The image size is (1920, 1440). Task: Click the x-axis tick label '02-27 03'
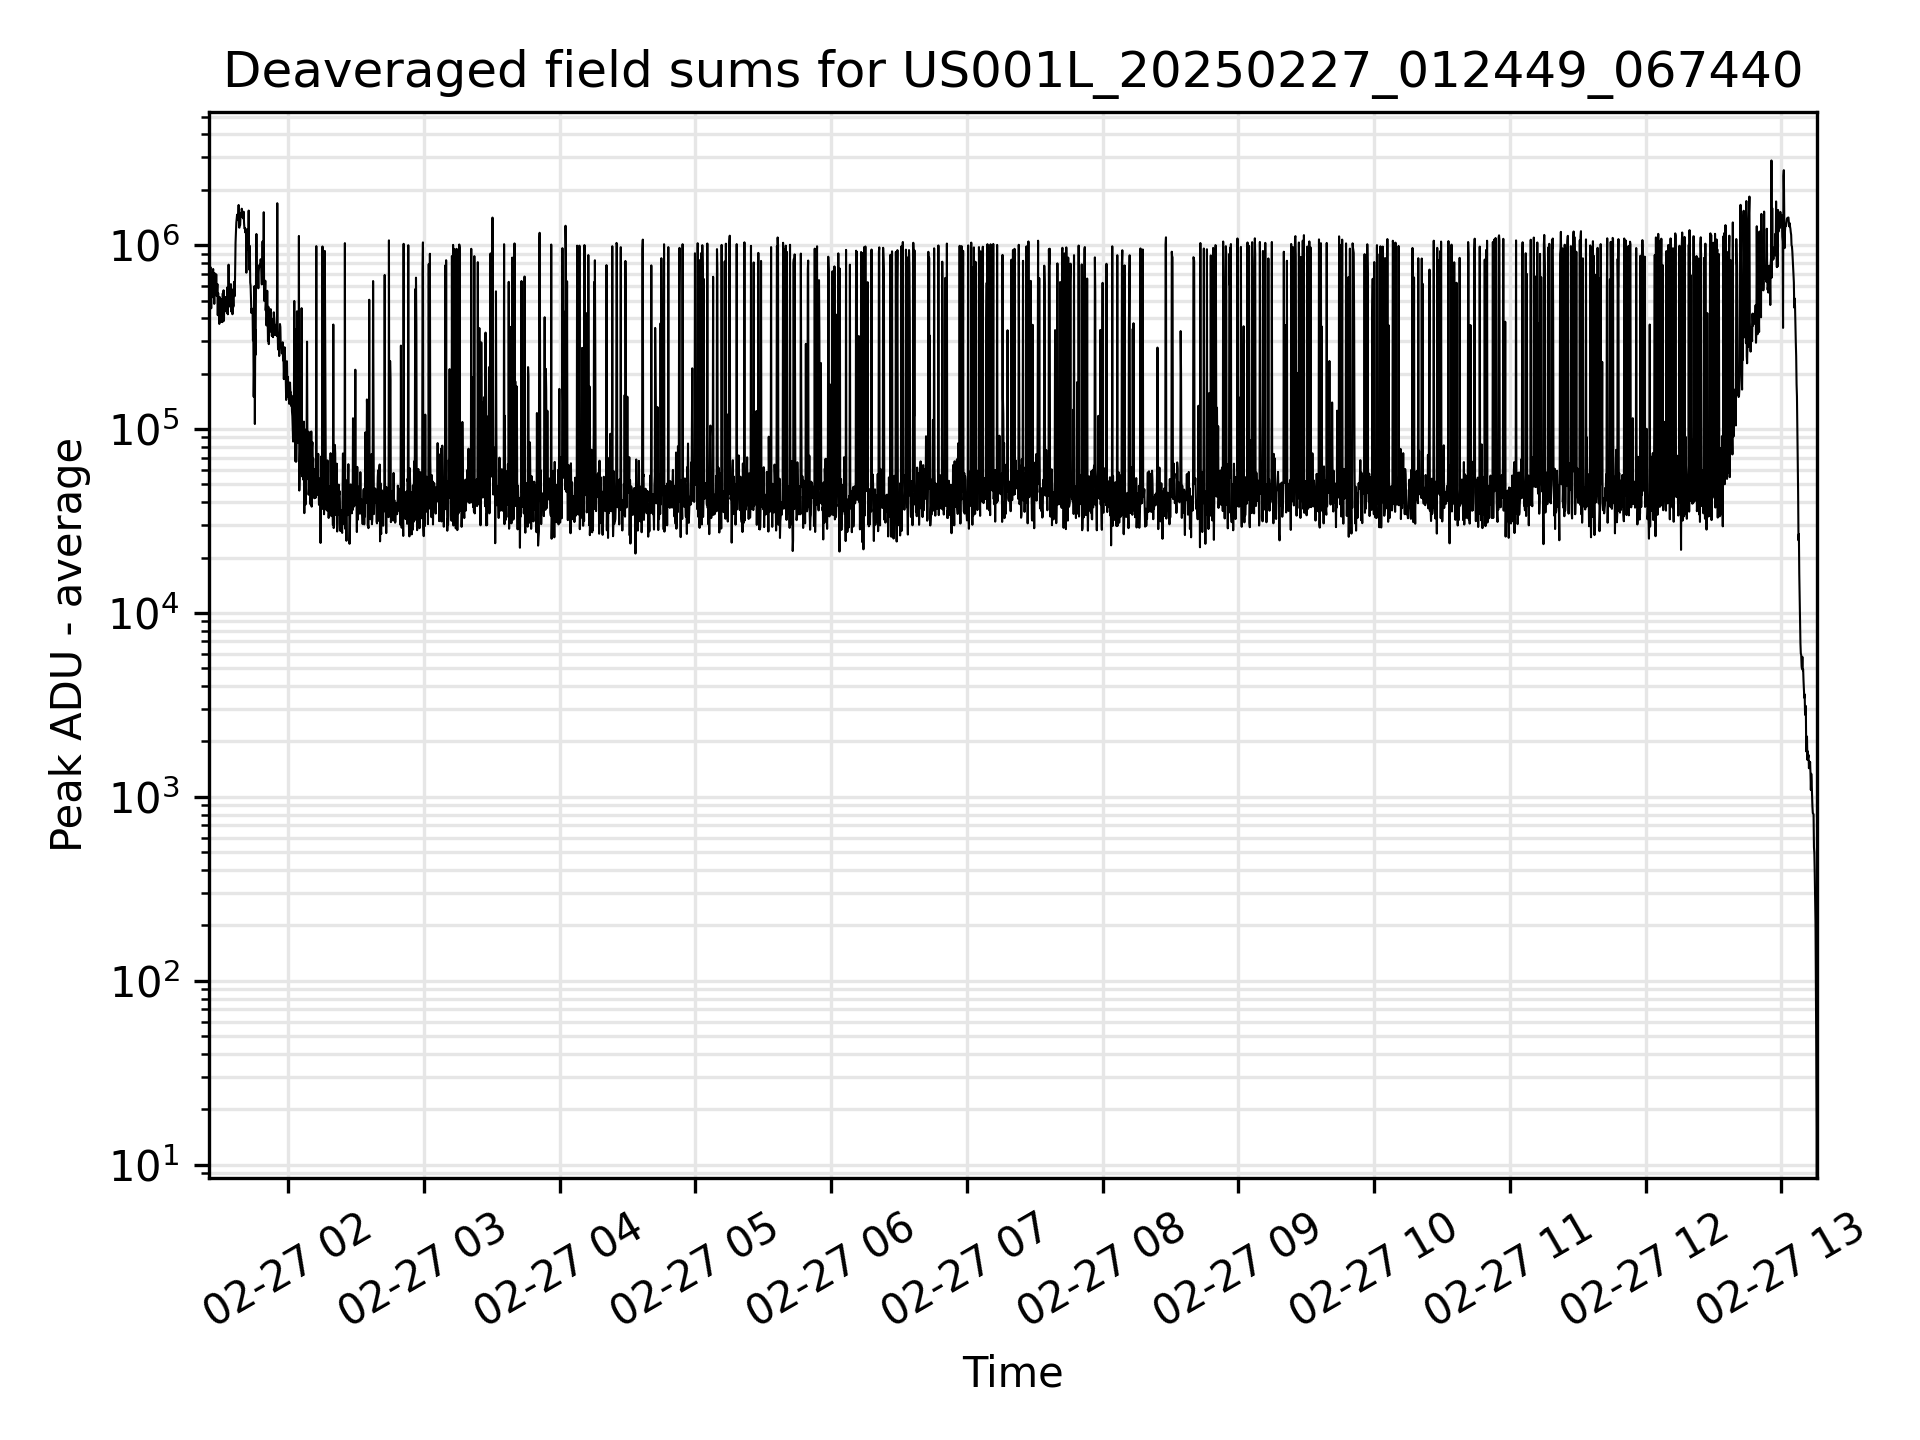(424, 1270)
